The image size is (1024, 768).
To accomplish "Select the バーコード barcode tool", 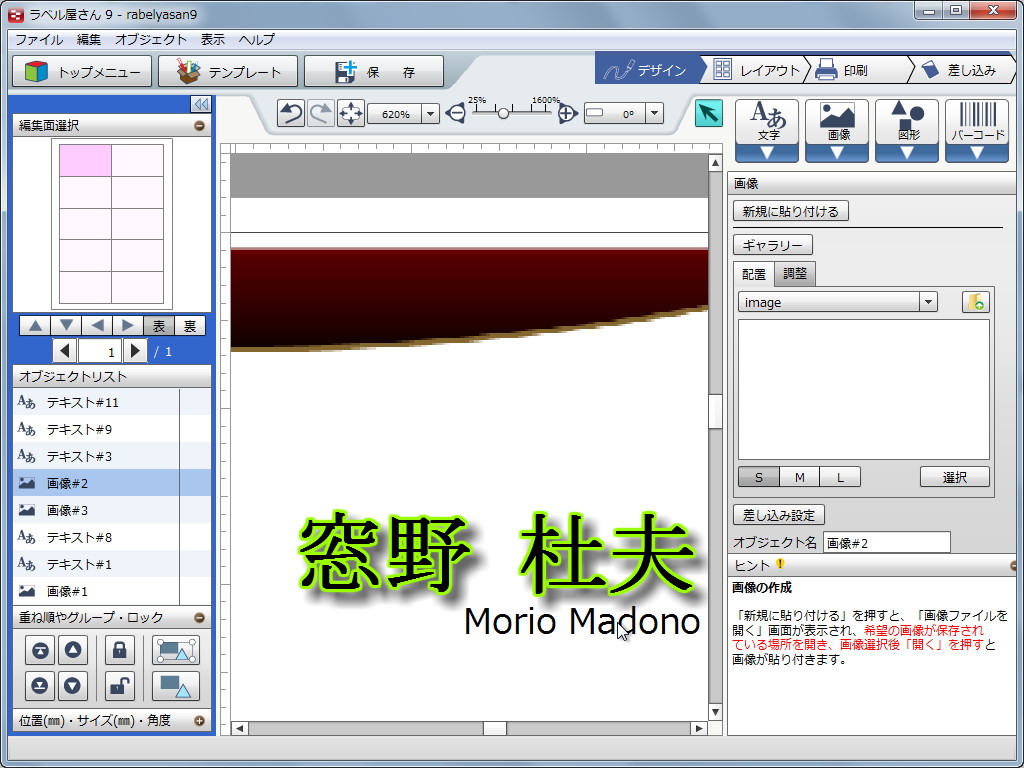I will coord(976,122).
